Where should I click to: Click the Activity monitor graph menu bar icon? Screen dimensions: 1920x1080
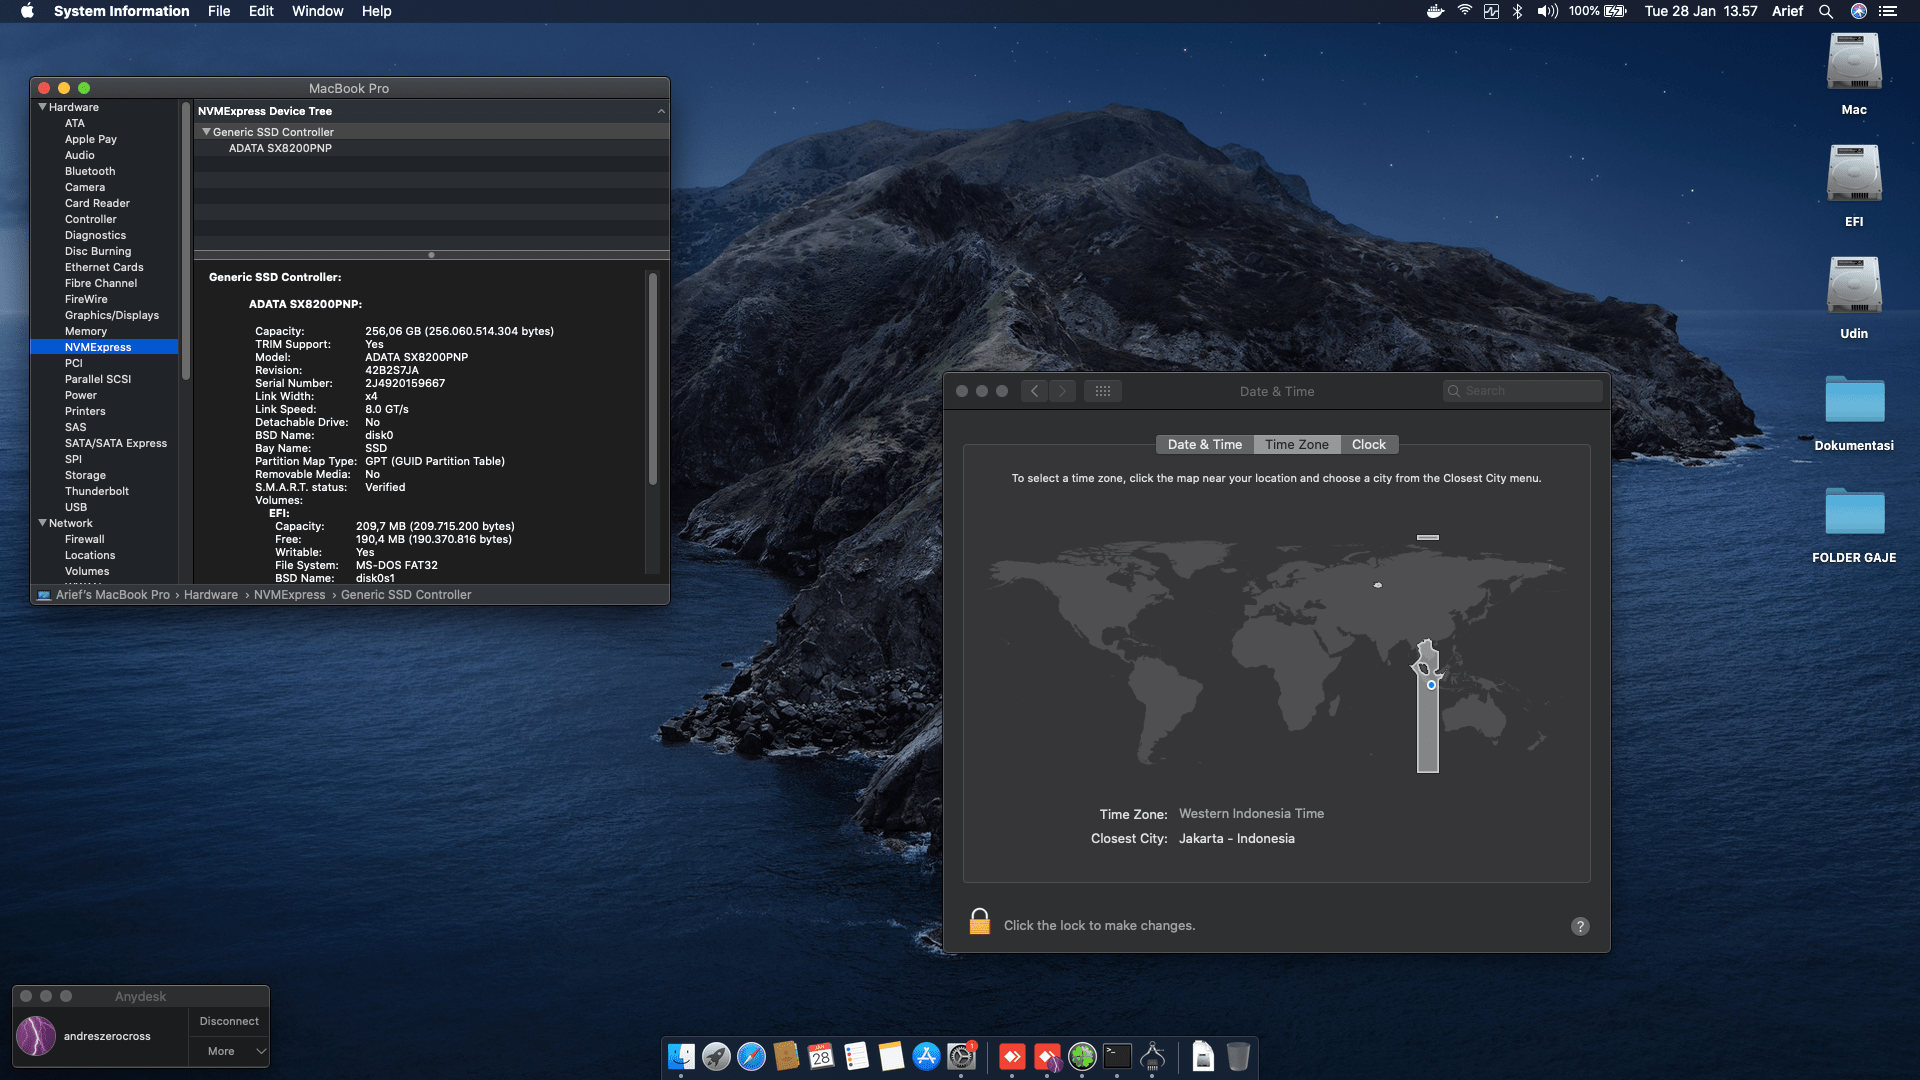pos(1491,11)
